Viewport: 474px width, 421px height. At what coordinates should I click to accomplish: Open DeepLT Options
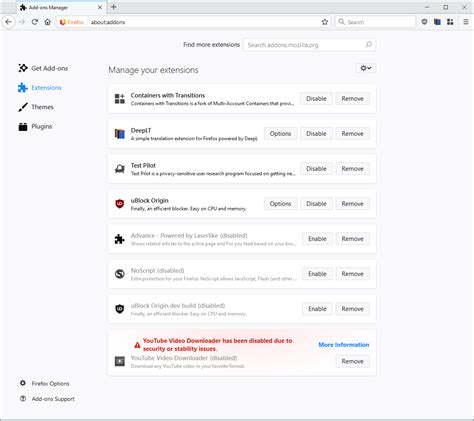pyautogui.click(x=280, y=134)
